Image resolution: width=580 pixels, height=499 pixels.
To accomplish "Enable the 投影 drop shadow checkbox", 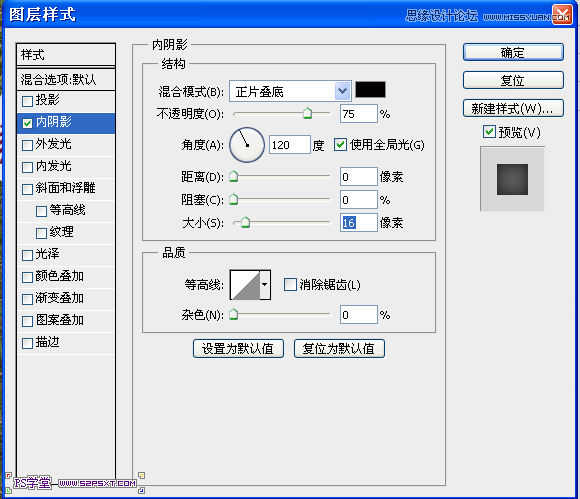I will pyautogui.click(x=27, y=101).
